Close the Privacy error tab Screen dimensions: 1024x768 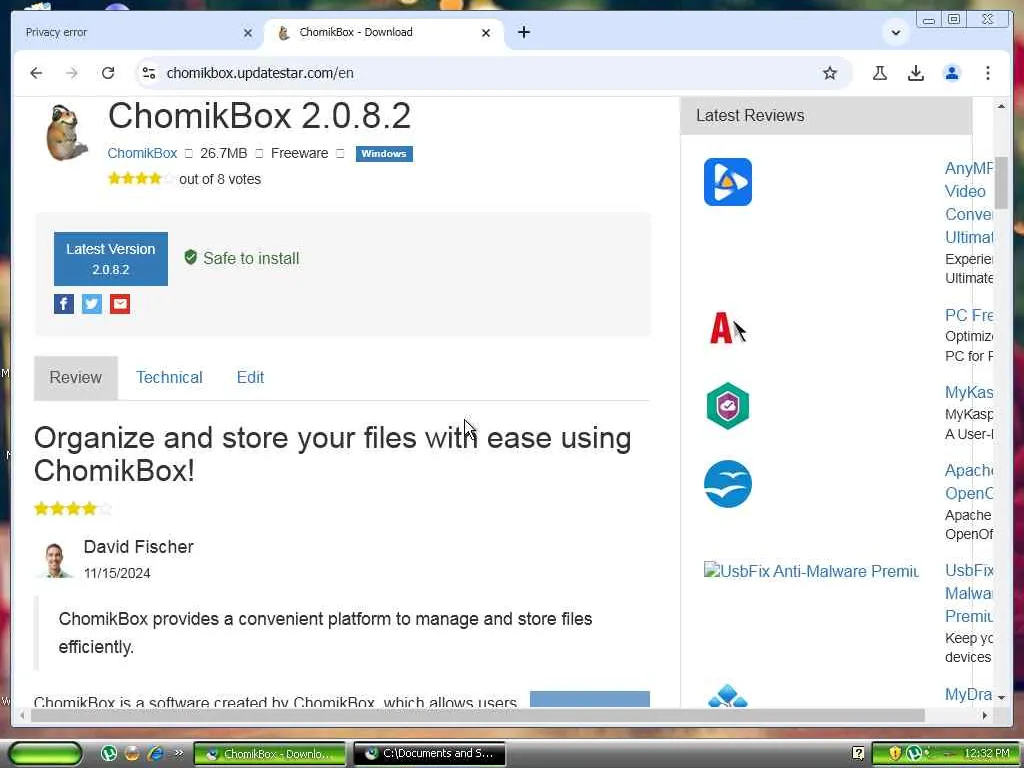248,33
